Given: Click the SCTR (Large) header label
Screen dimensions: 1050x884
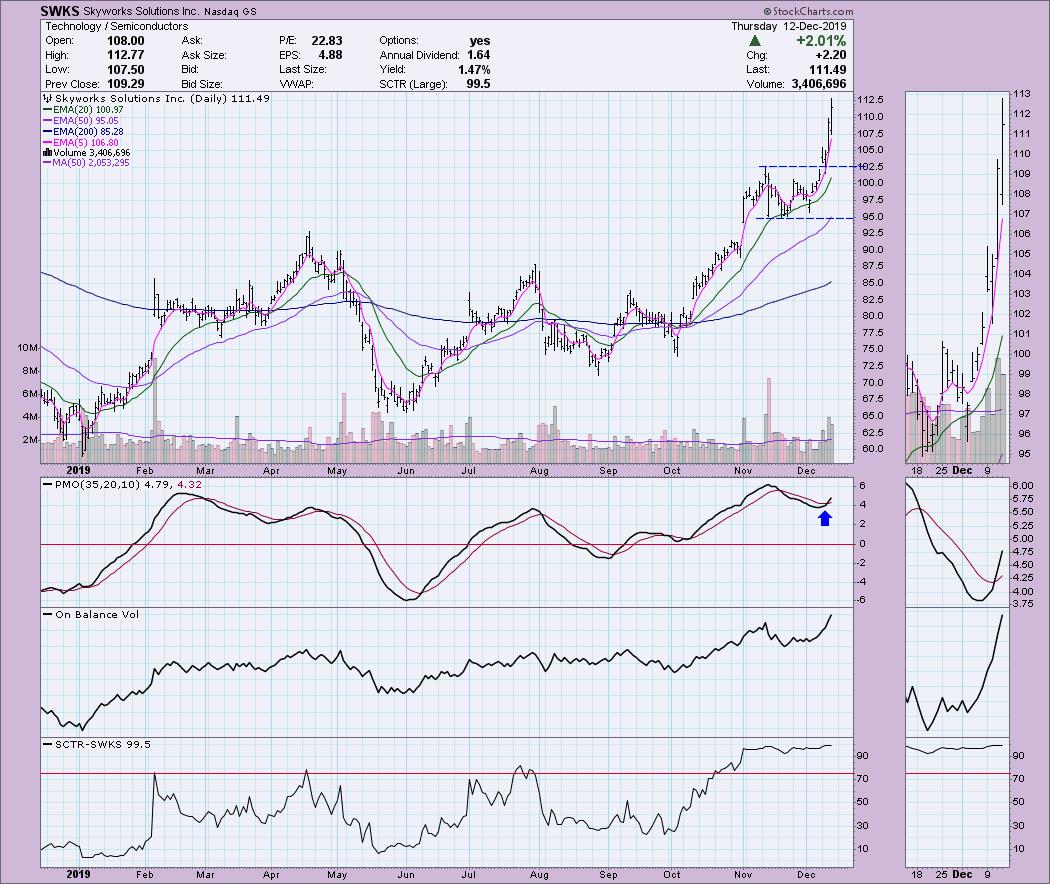Looking at the screenshot, I should tap(413, 84).
